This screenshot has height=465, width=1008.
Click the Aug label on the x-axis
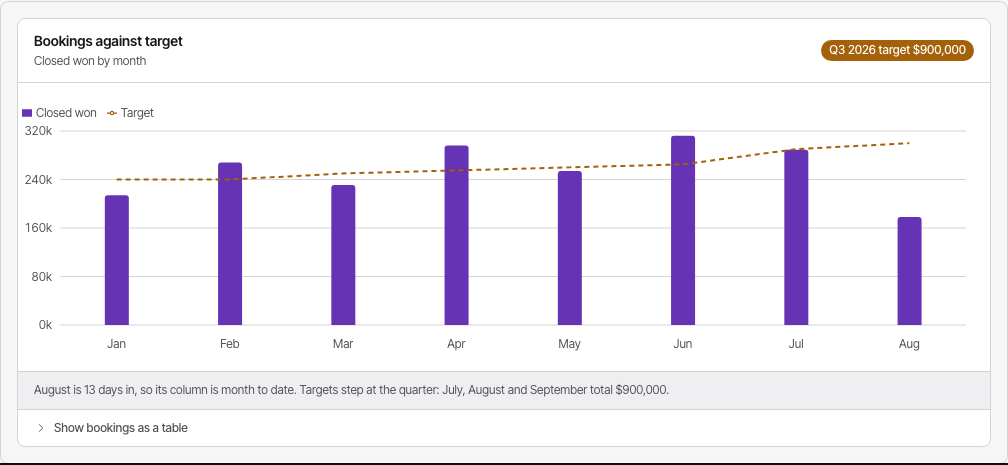pyautogui.click(x=909, y=344)
